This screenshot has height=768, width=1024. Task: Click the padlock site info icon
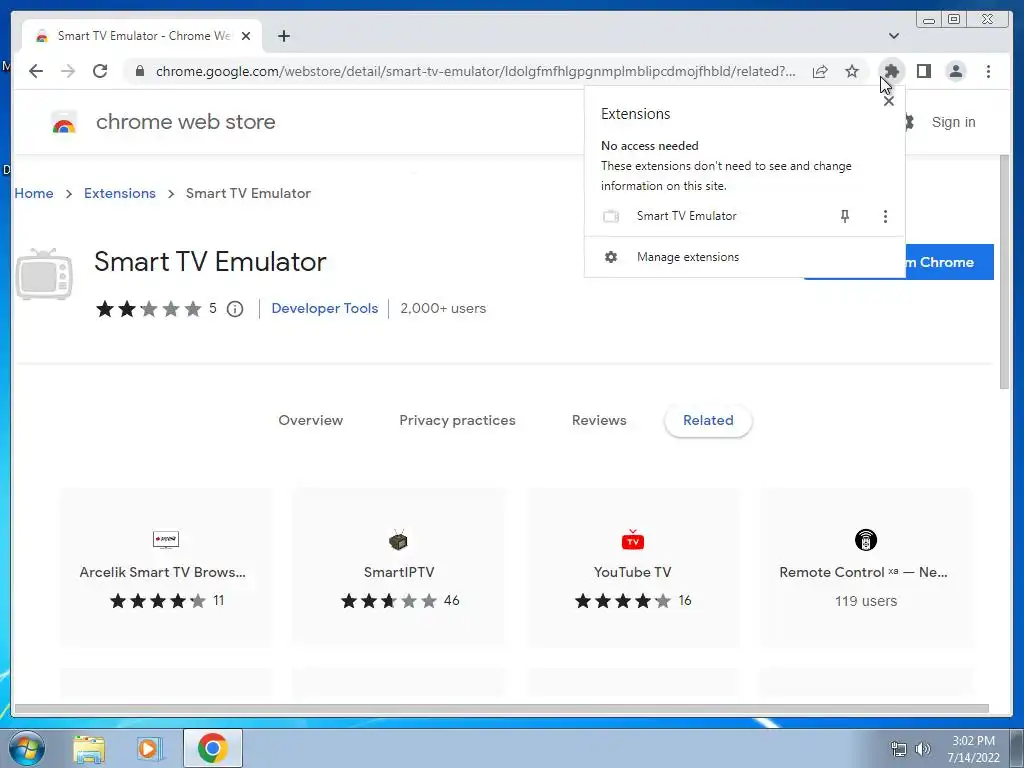click(x=140, y=71)
